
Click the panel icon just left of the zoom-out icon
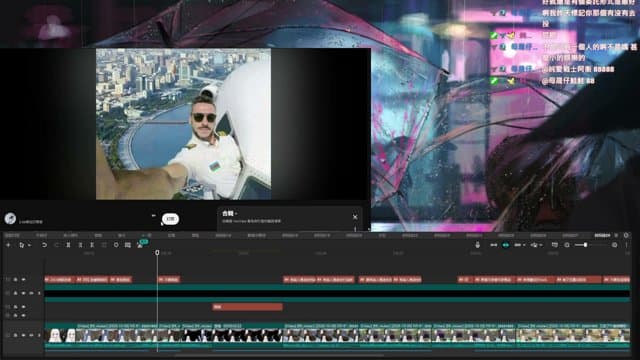click(x=554, y=245)
